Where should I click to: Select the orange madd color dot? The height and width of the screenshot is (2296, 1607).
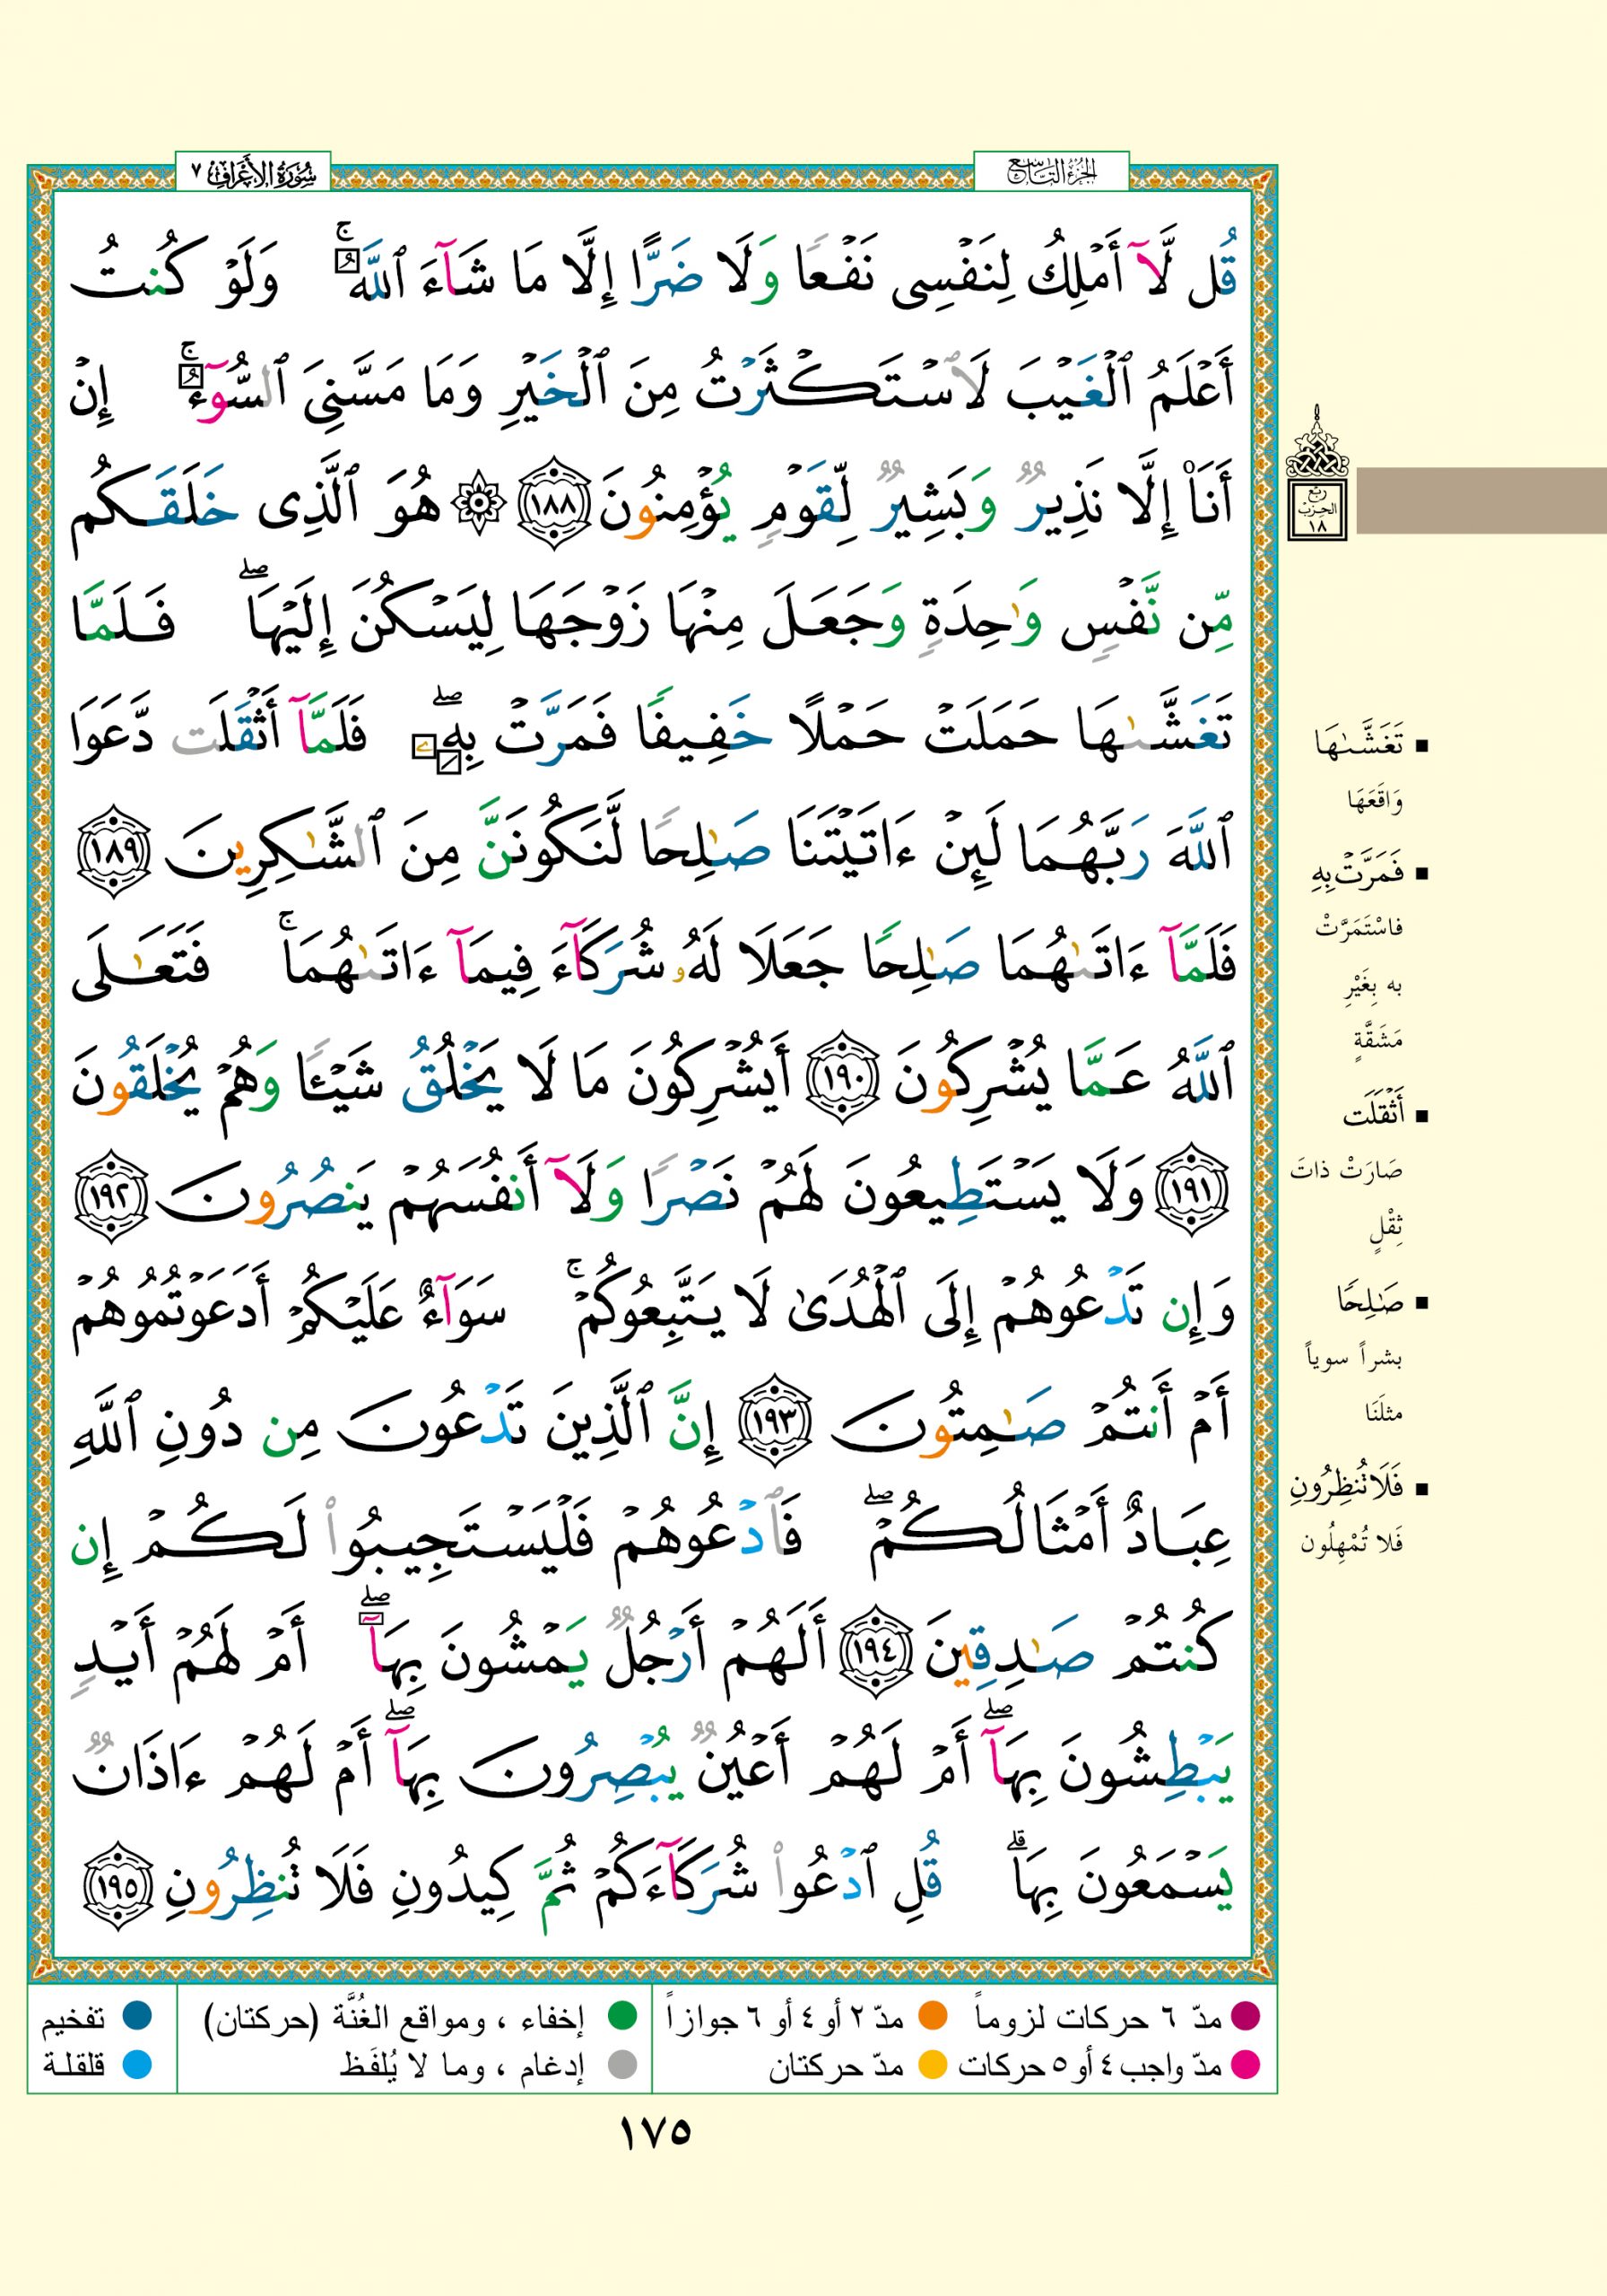pyautogui.click(x=932, y=2016)
